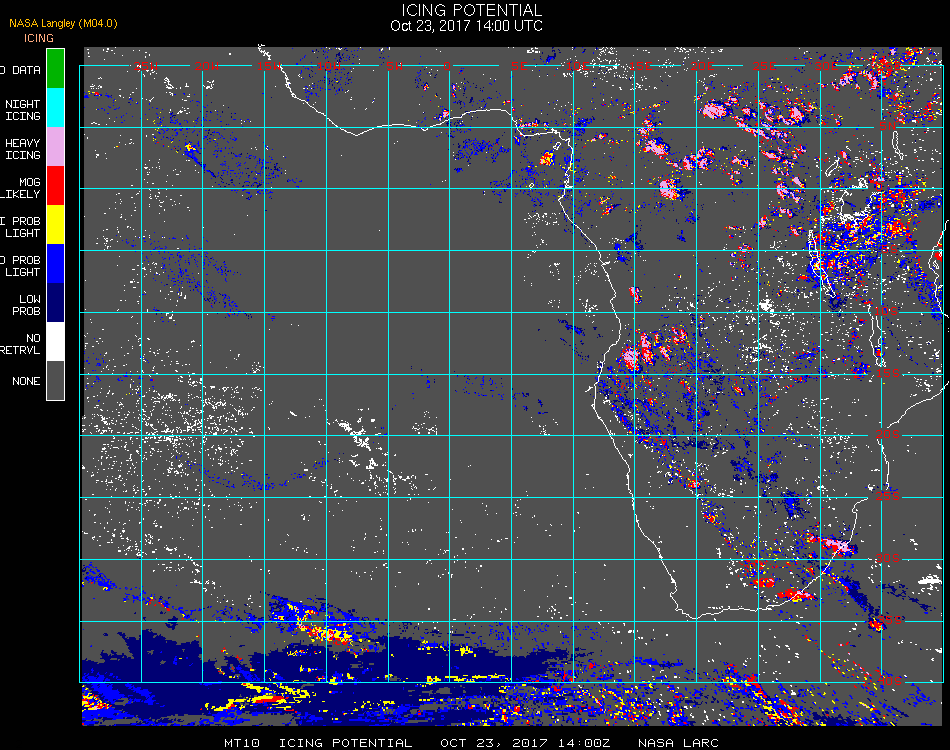The image size is (950, 750).
Task: Click the gray NONE legend swatch
Action: [55, 380]
